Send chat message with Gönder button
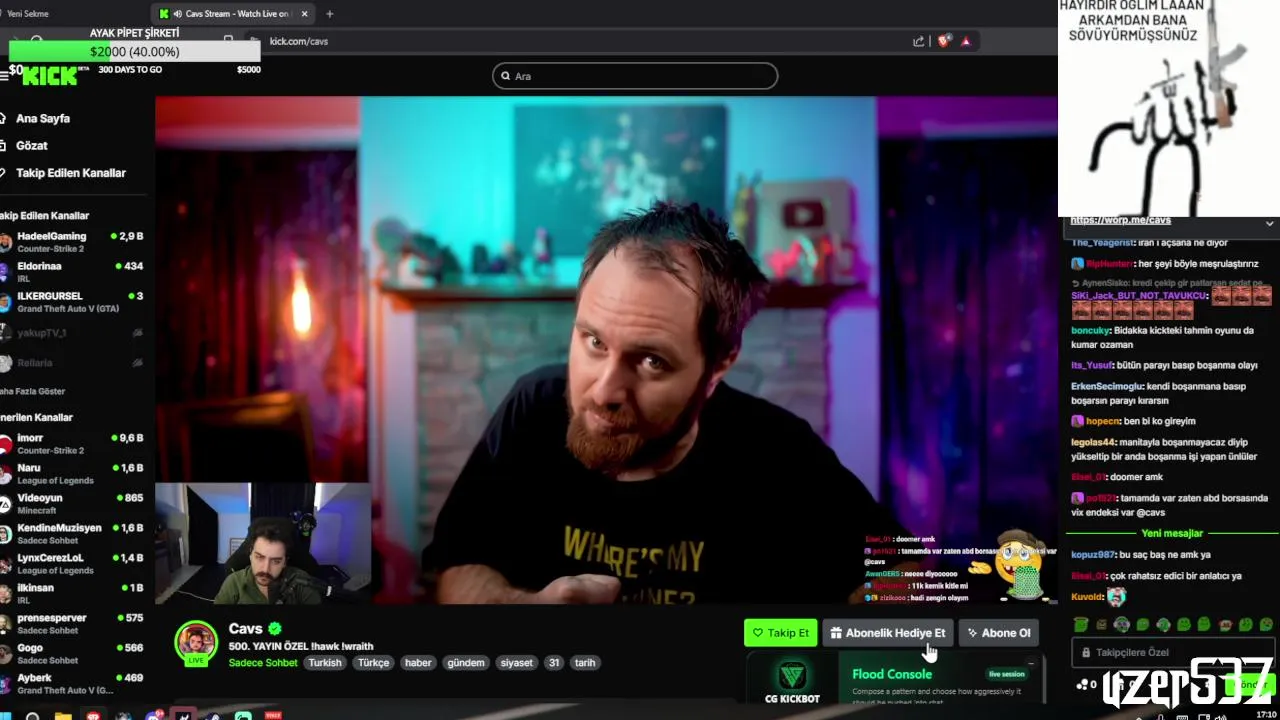Screen dimensions: 1280x720 click(x=1250, y=686)
